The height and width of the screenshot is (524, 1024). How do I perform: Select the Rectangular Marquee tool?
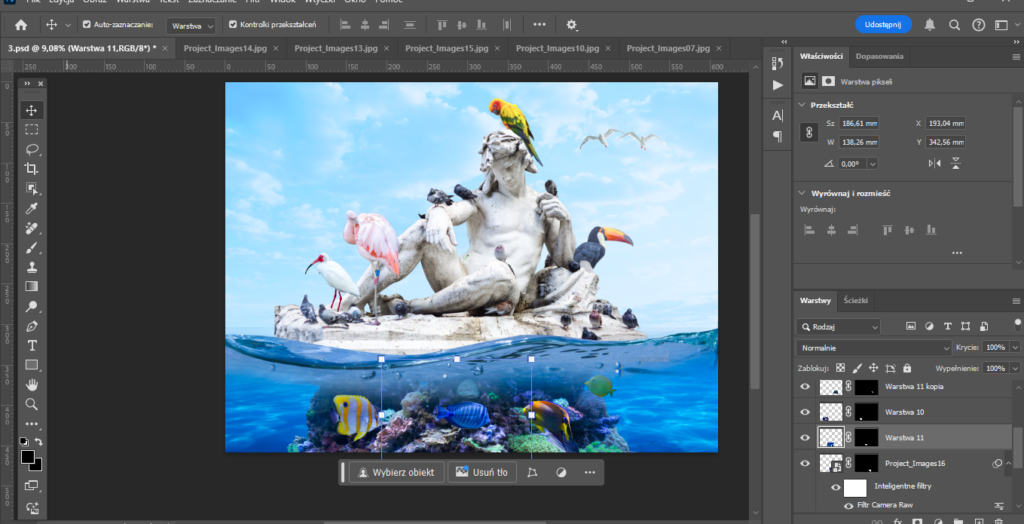click(x=31, y=129)
